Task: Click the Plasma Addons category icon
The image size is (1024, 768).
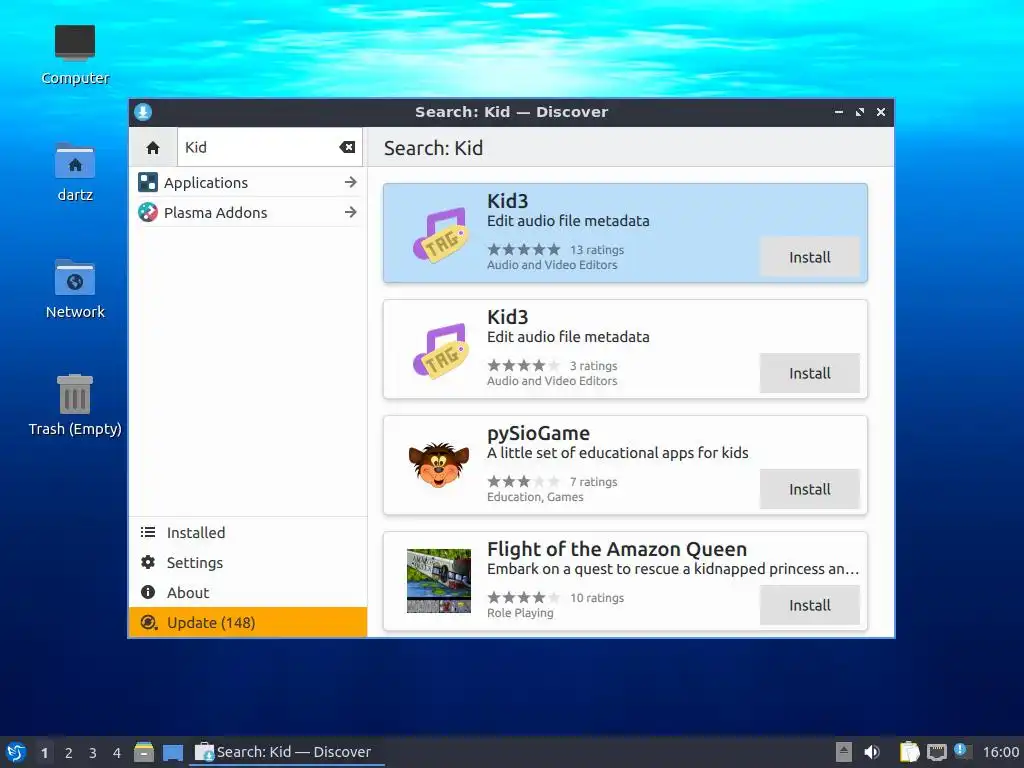Action: coord(148,212)
